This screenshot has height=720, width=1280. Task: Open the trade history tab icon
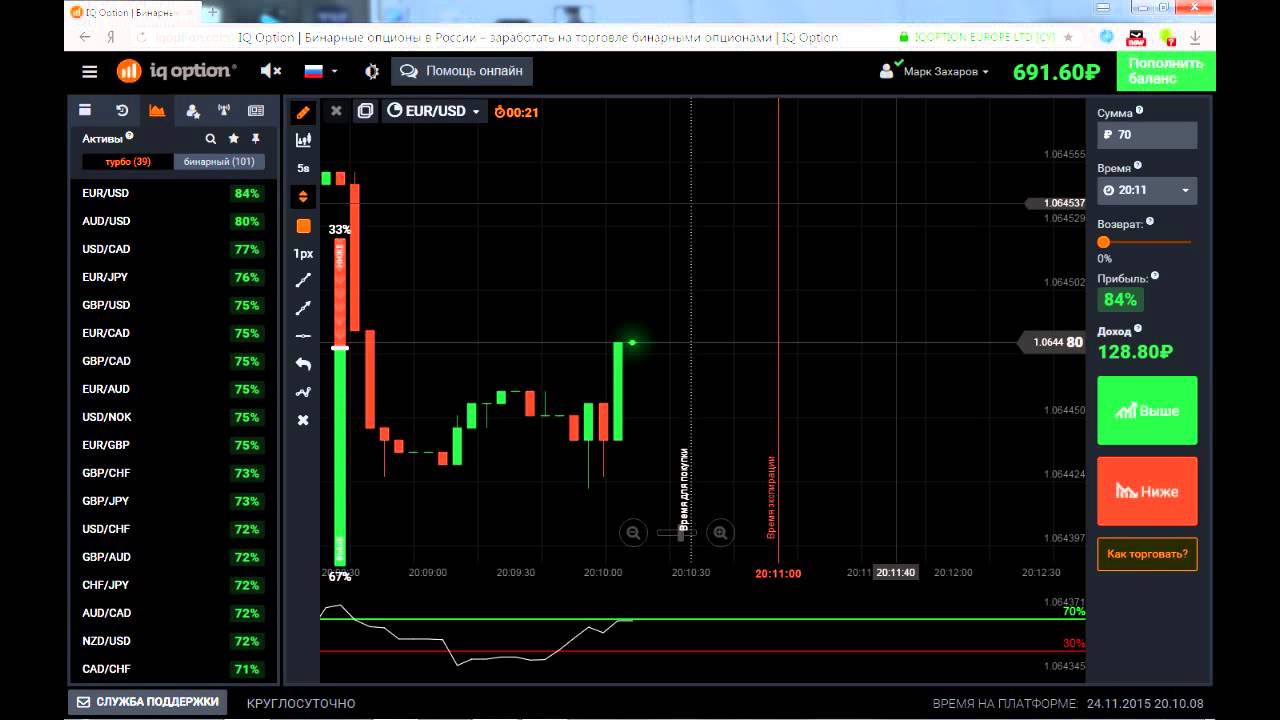pos(121,111)
